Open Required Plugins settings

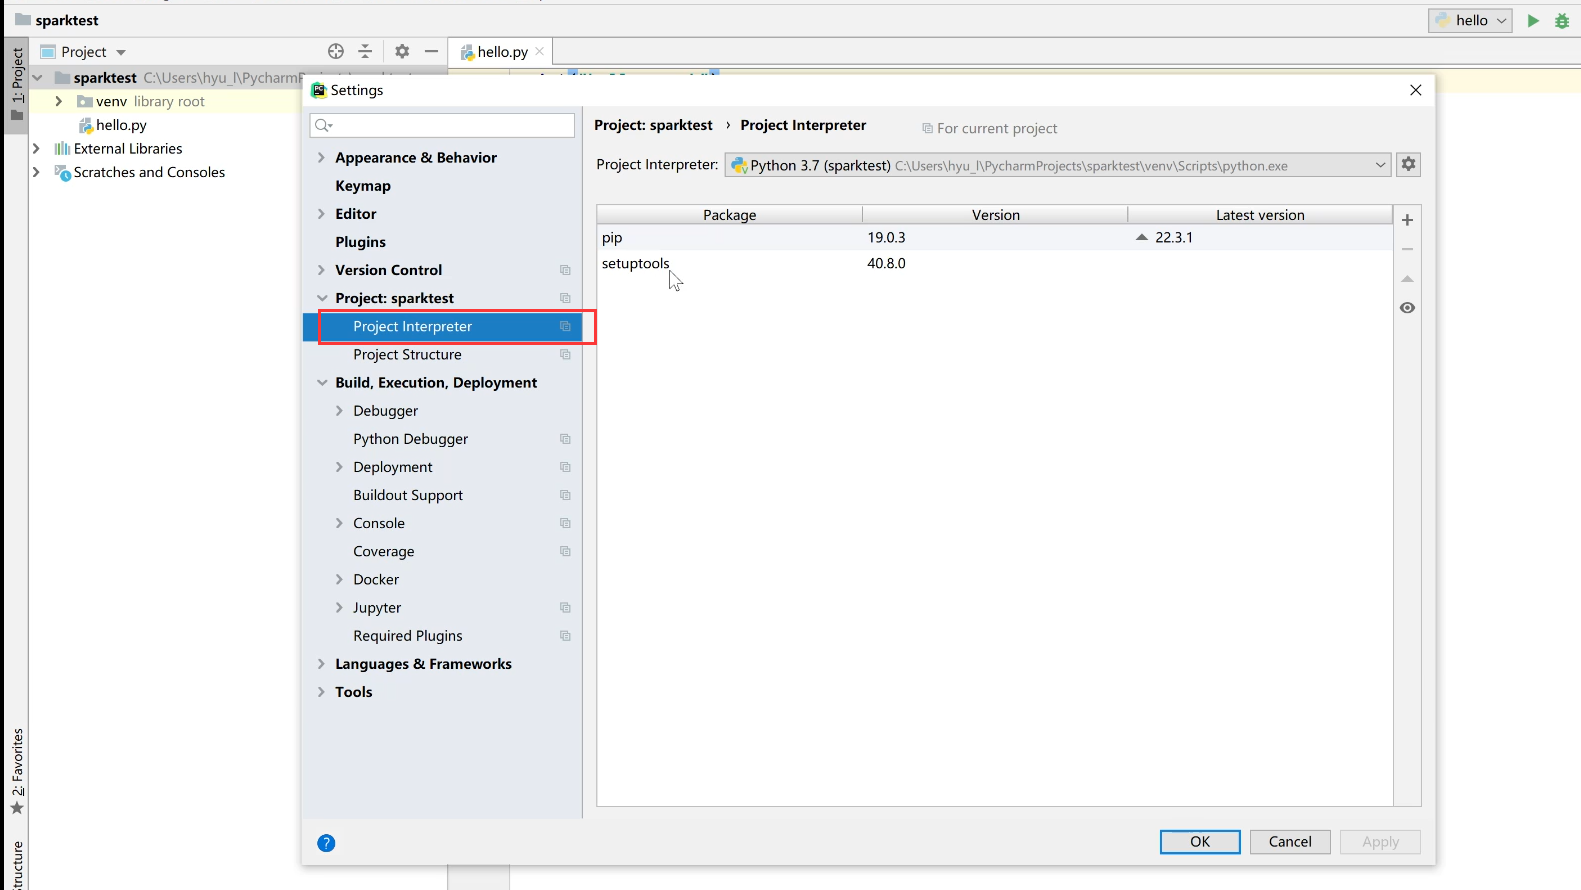point(407,636)
